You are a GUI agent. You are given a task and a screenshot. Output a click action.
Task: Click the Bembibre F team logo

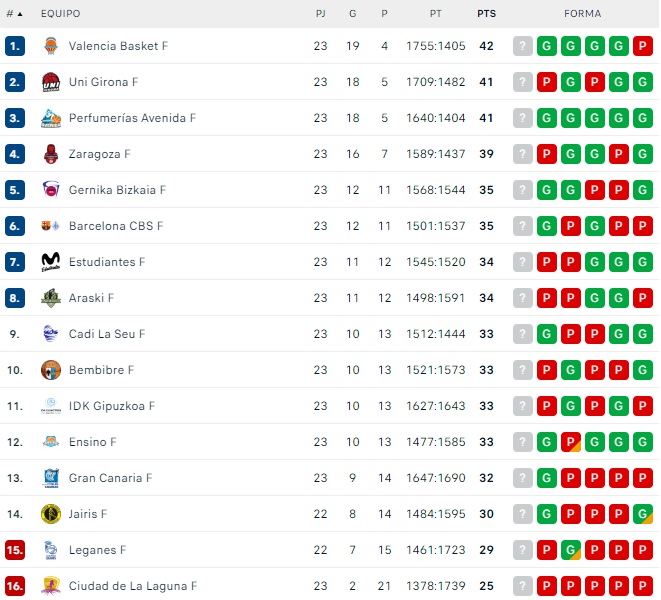[51, 370]
